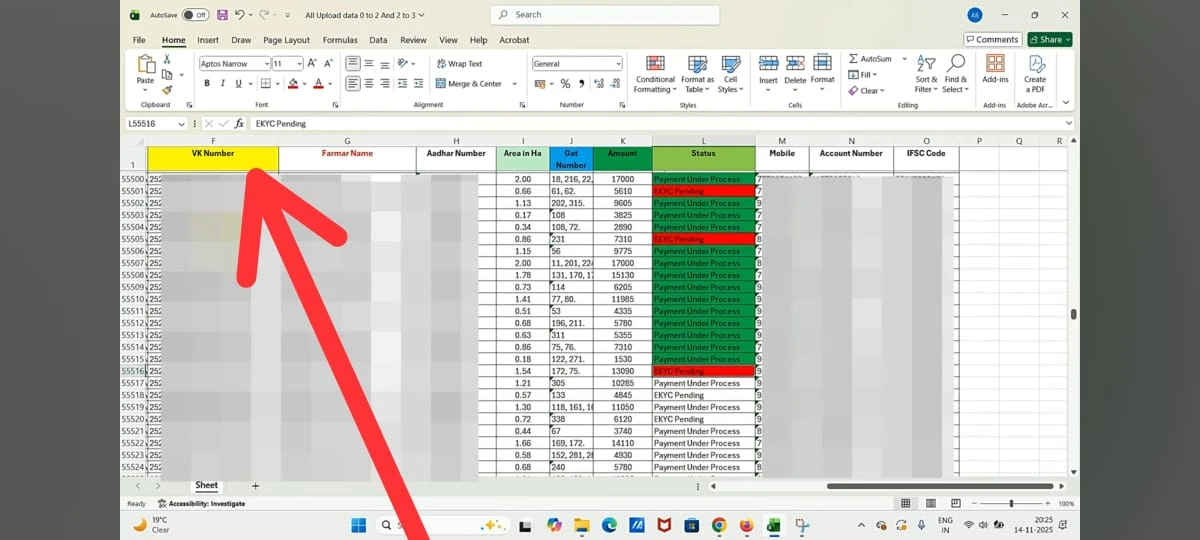Click the Format Painter brush icon

click(x=167, y=90)
